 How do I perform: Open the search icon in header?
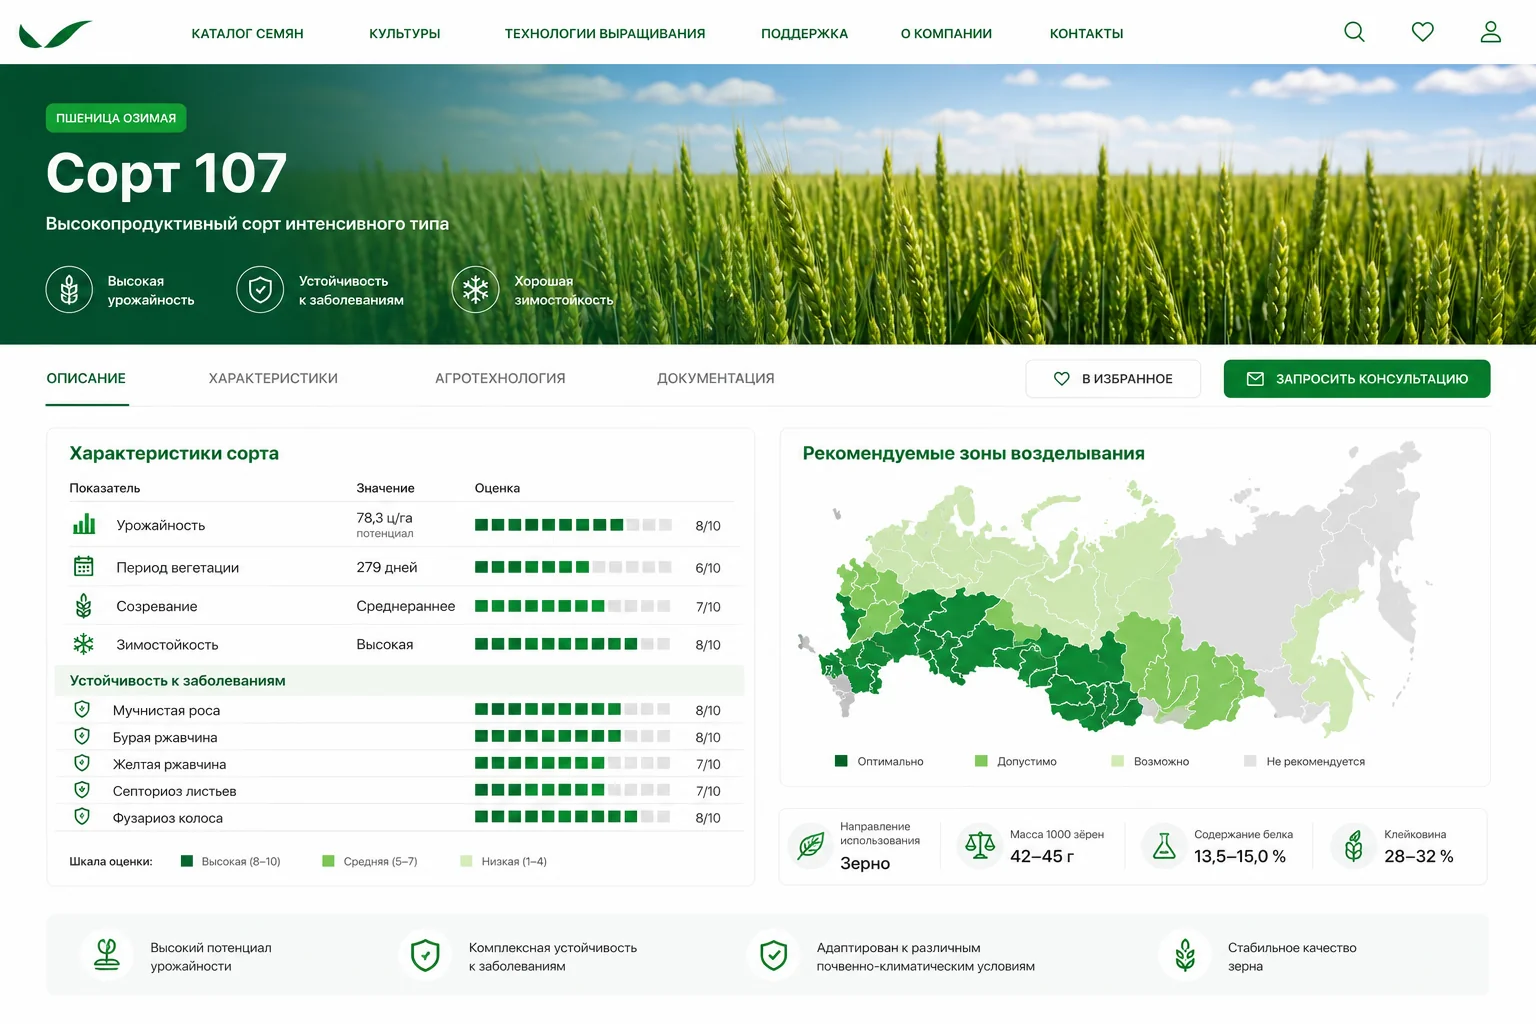[1354, 32]
